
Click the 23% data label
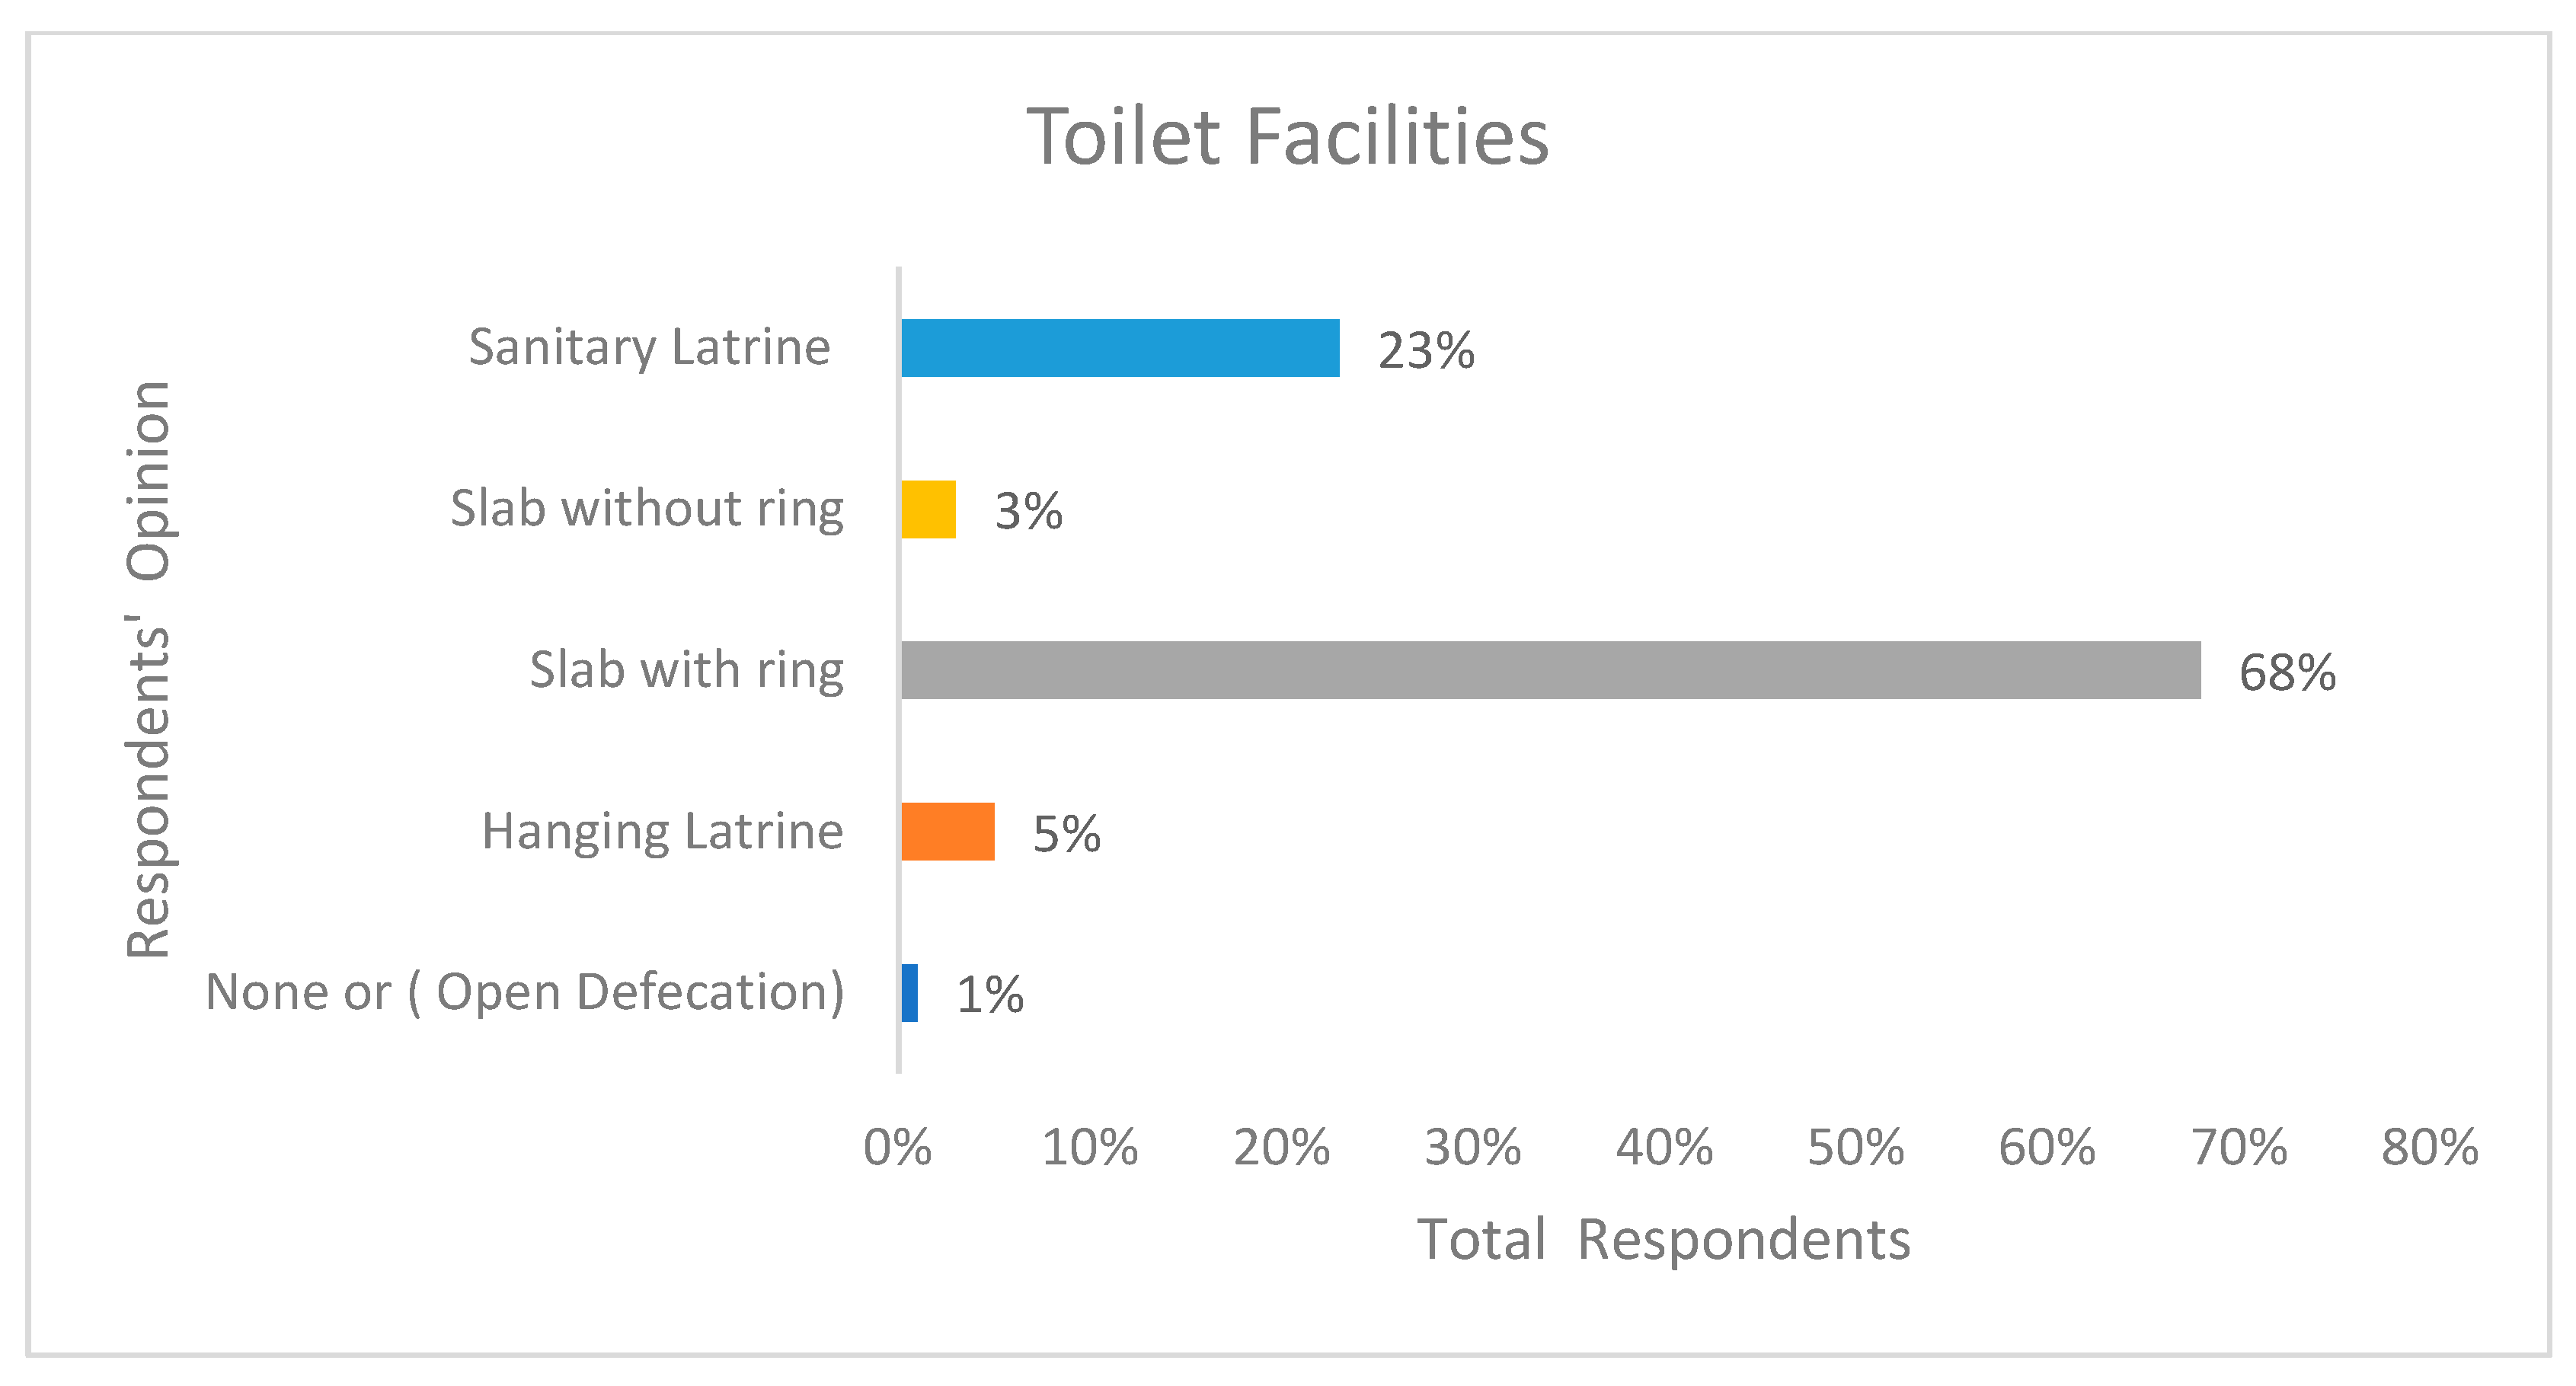(x=1426, y=351)
